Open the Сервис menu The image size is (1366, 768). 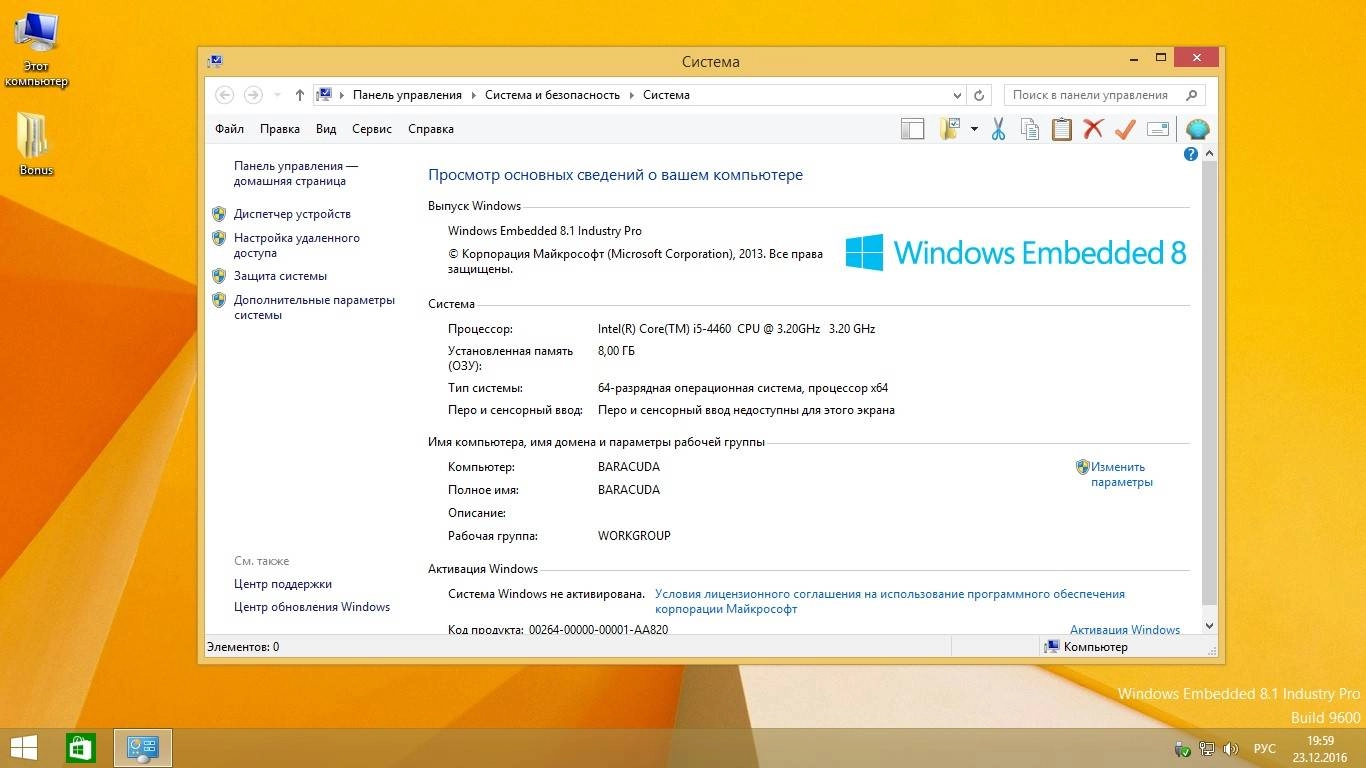tap(372, 129)
